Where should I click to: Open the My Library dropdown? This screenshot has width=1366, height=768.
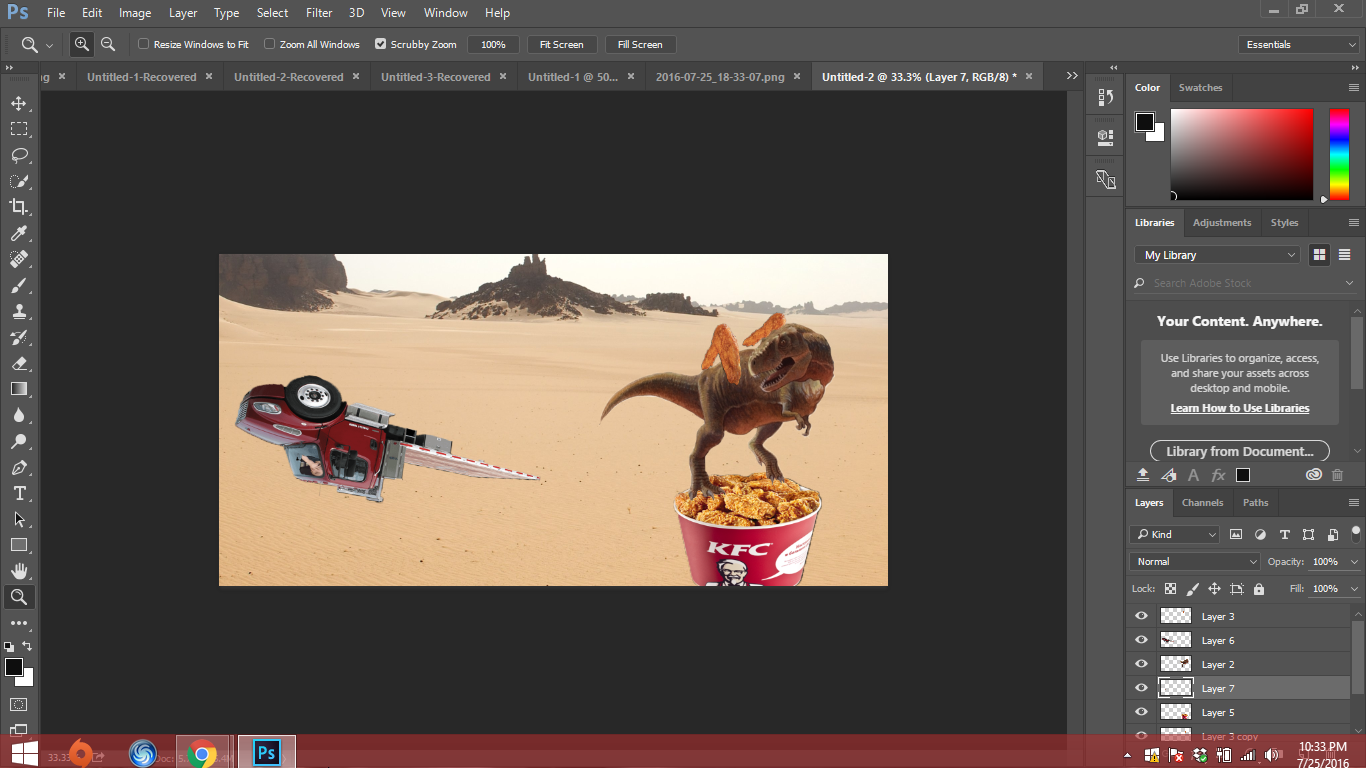click(1217, 255)
